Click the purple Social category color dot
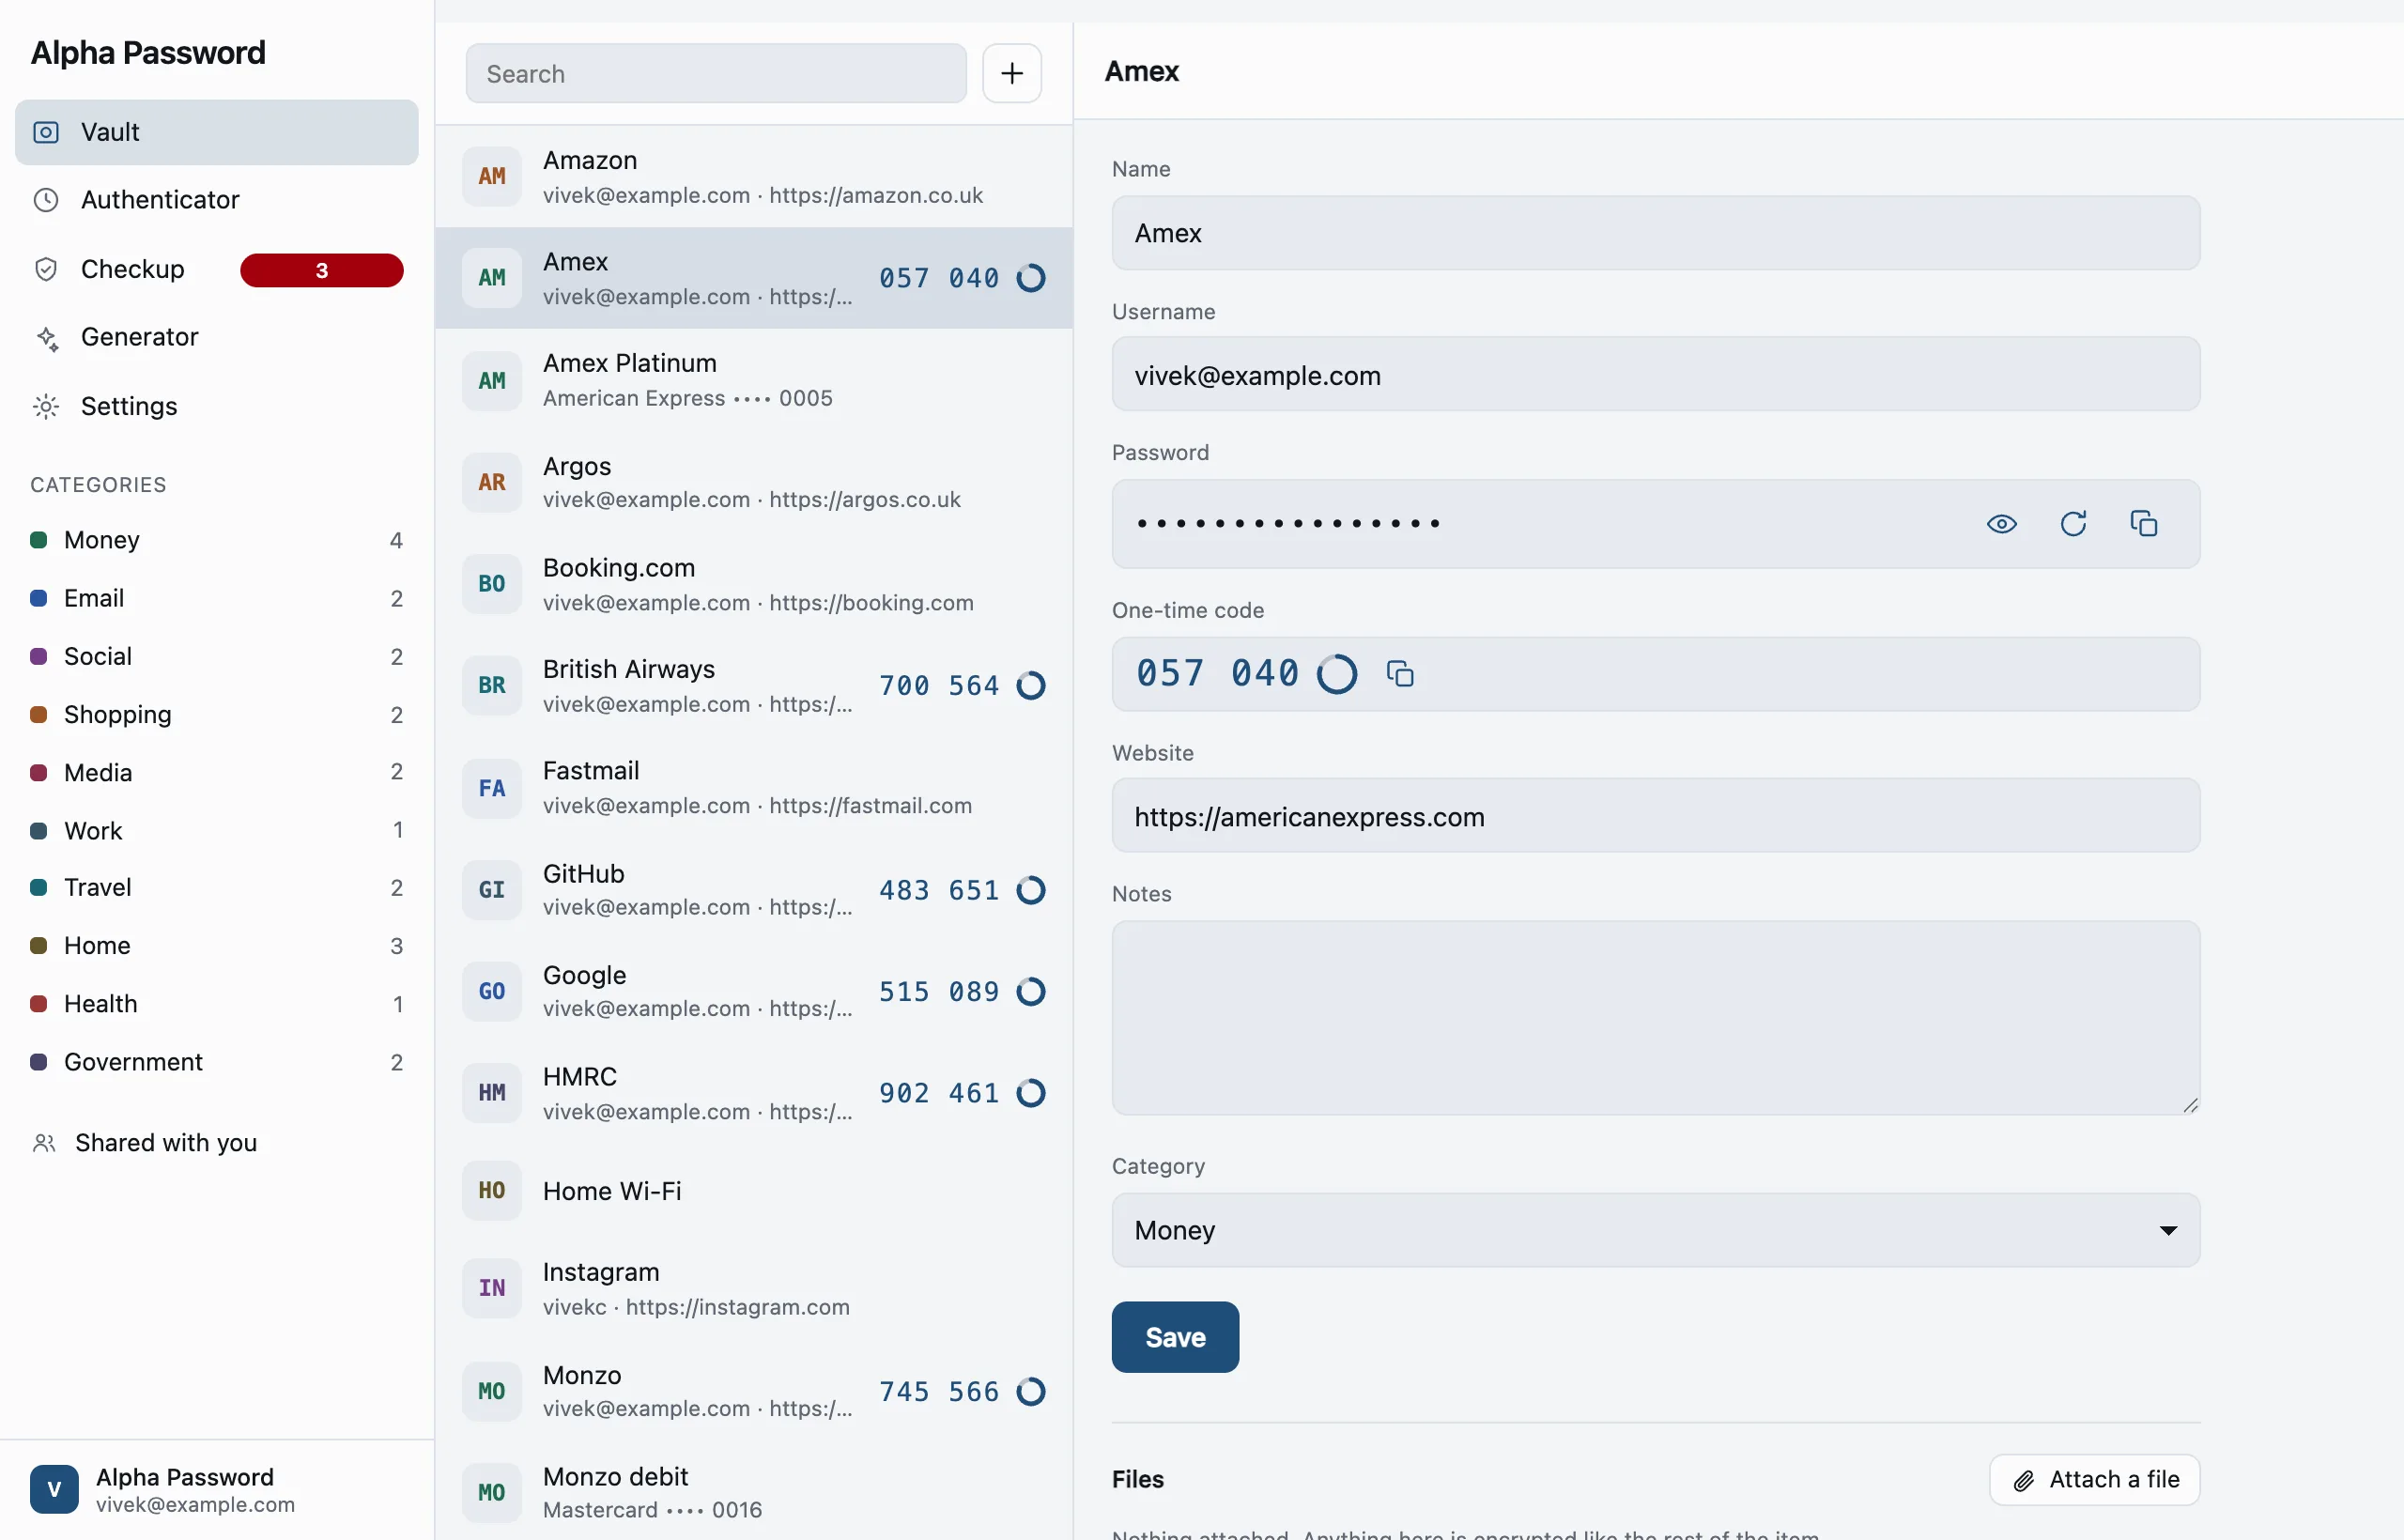The height and width of the screenshot is (1540, 2404). [39, 656]
